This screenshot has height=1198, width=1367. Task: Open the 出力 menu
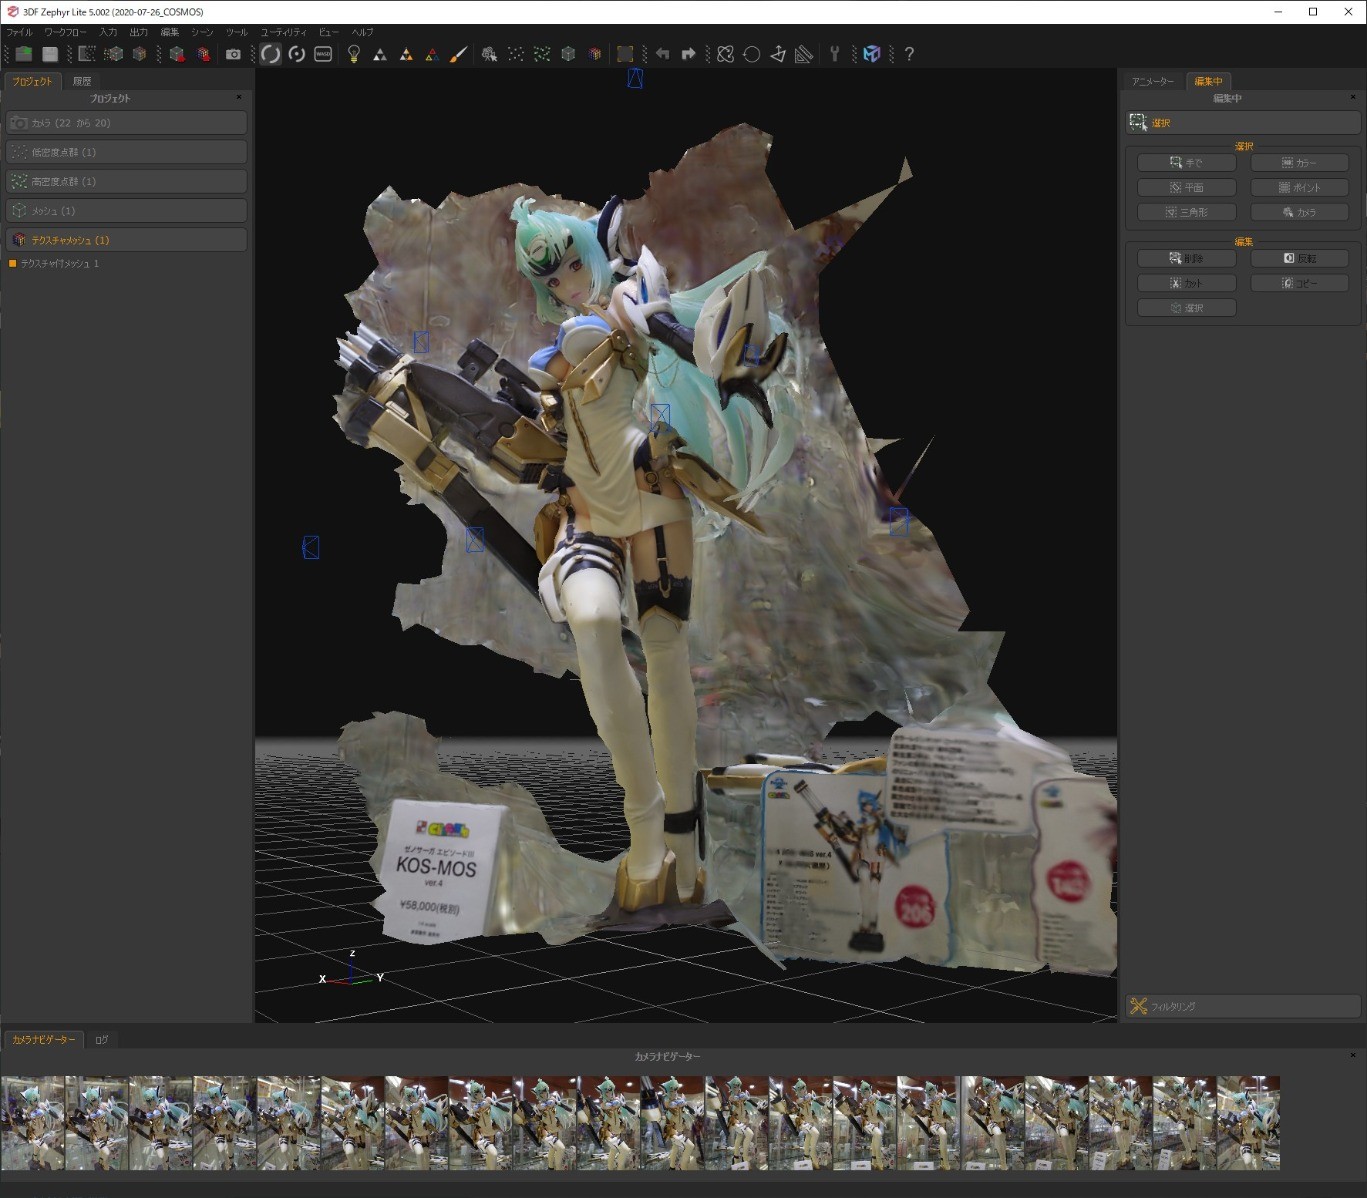[138, 32]
